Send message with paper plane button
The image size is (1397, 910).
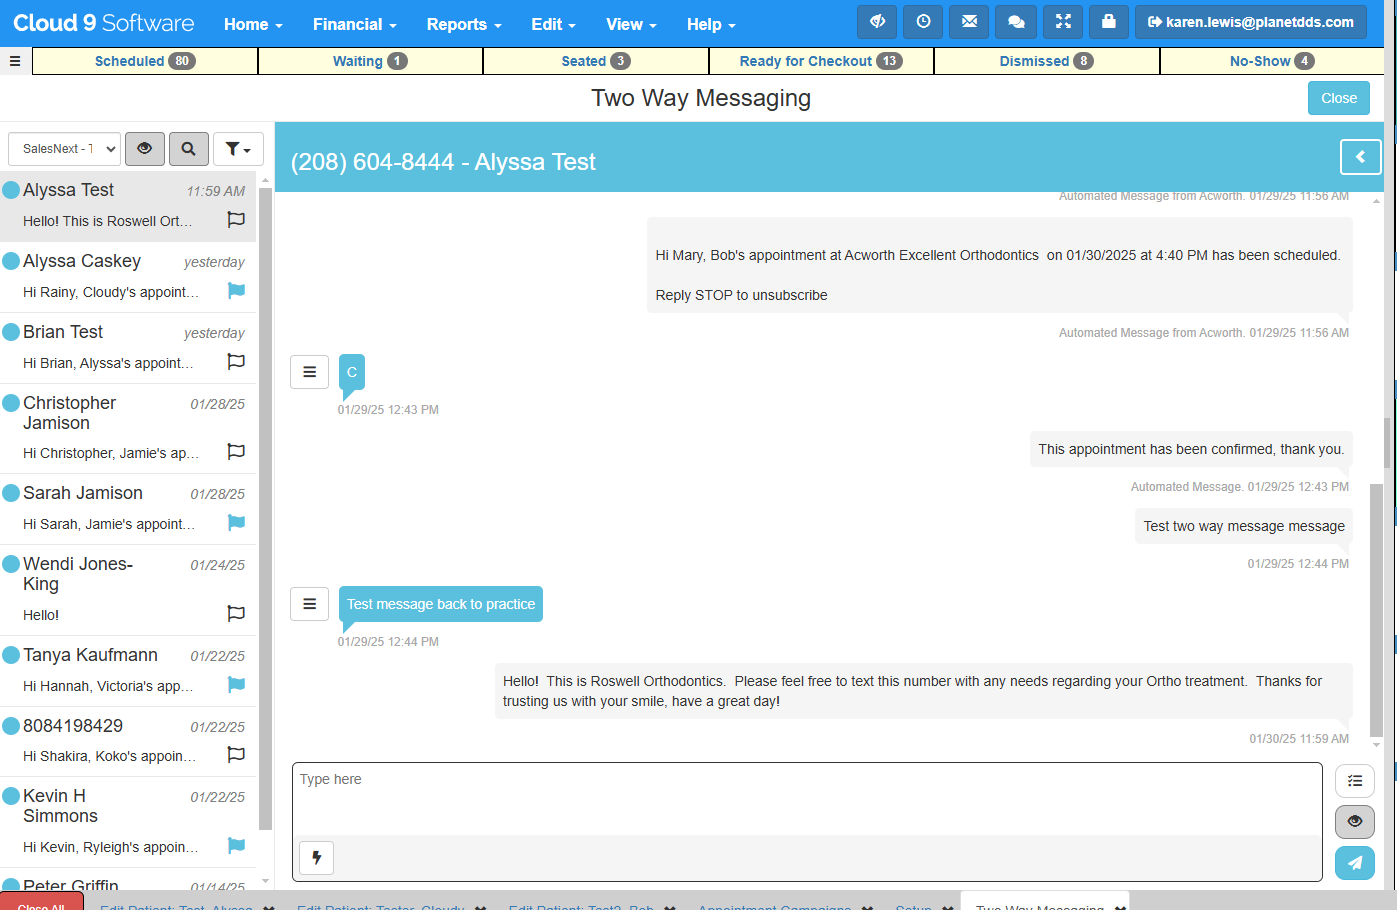coord(1355,862)
